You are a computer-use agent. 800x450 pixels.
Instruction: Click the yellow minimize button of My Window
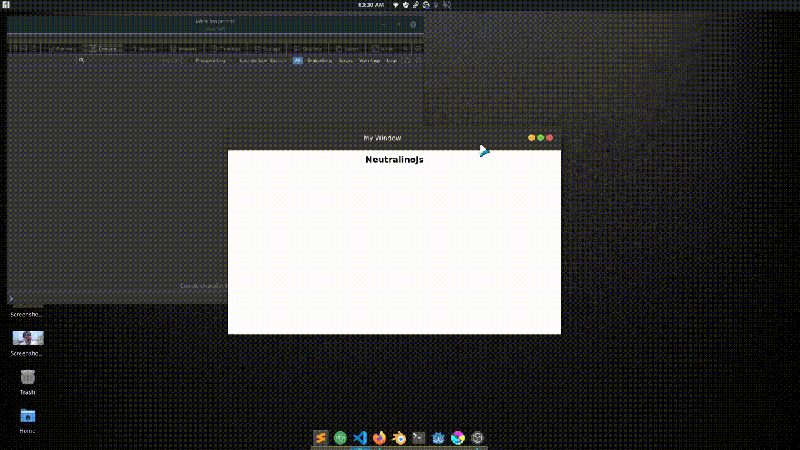coord(532,138)
